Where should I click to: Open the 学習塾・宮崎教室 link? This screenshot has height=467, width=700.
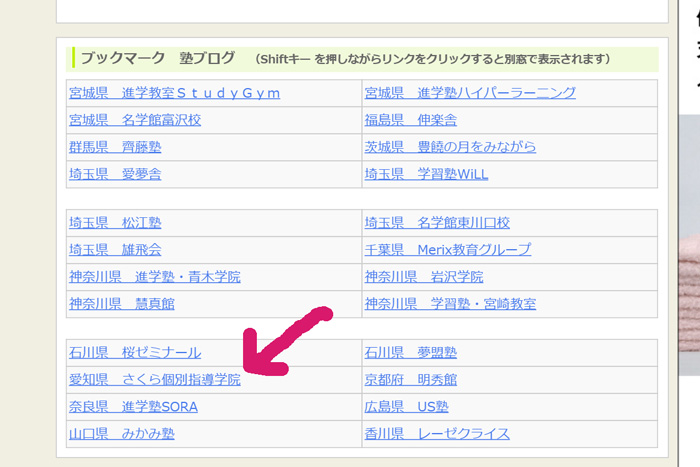tap(450, 304)
